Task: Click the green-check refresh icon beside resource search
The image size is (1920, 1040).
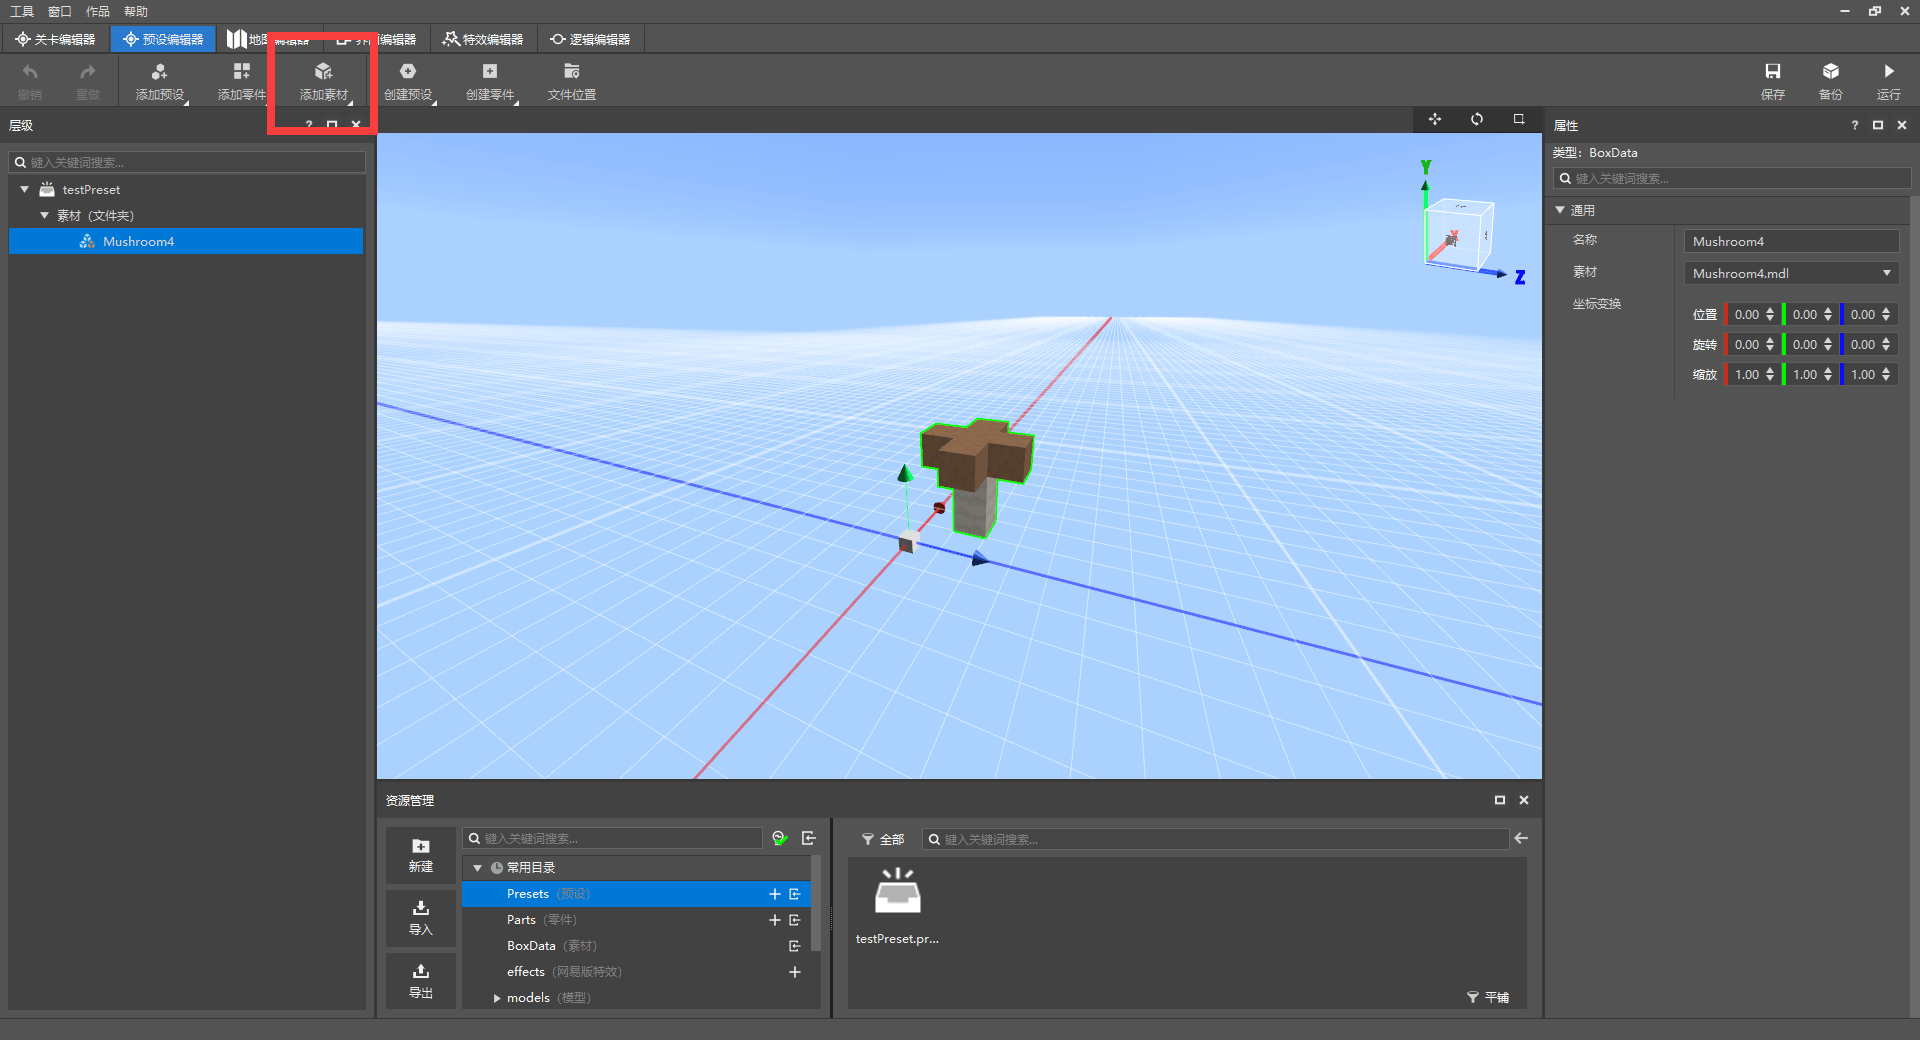Action: [x=780, y=838]
